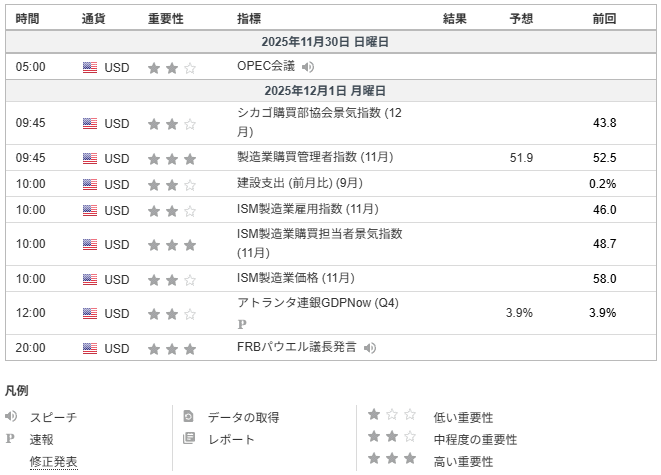
Task: Click the レポート icon in the legend
Action: (188, 439)
